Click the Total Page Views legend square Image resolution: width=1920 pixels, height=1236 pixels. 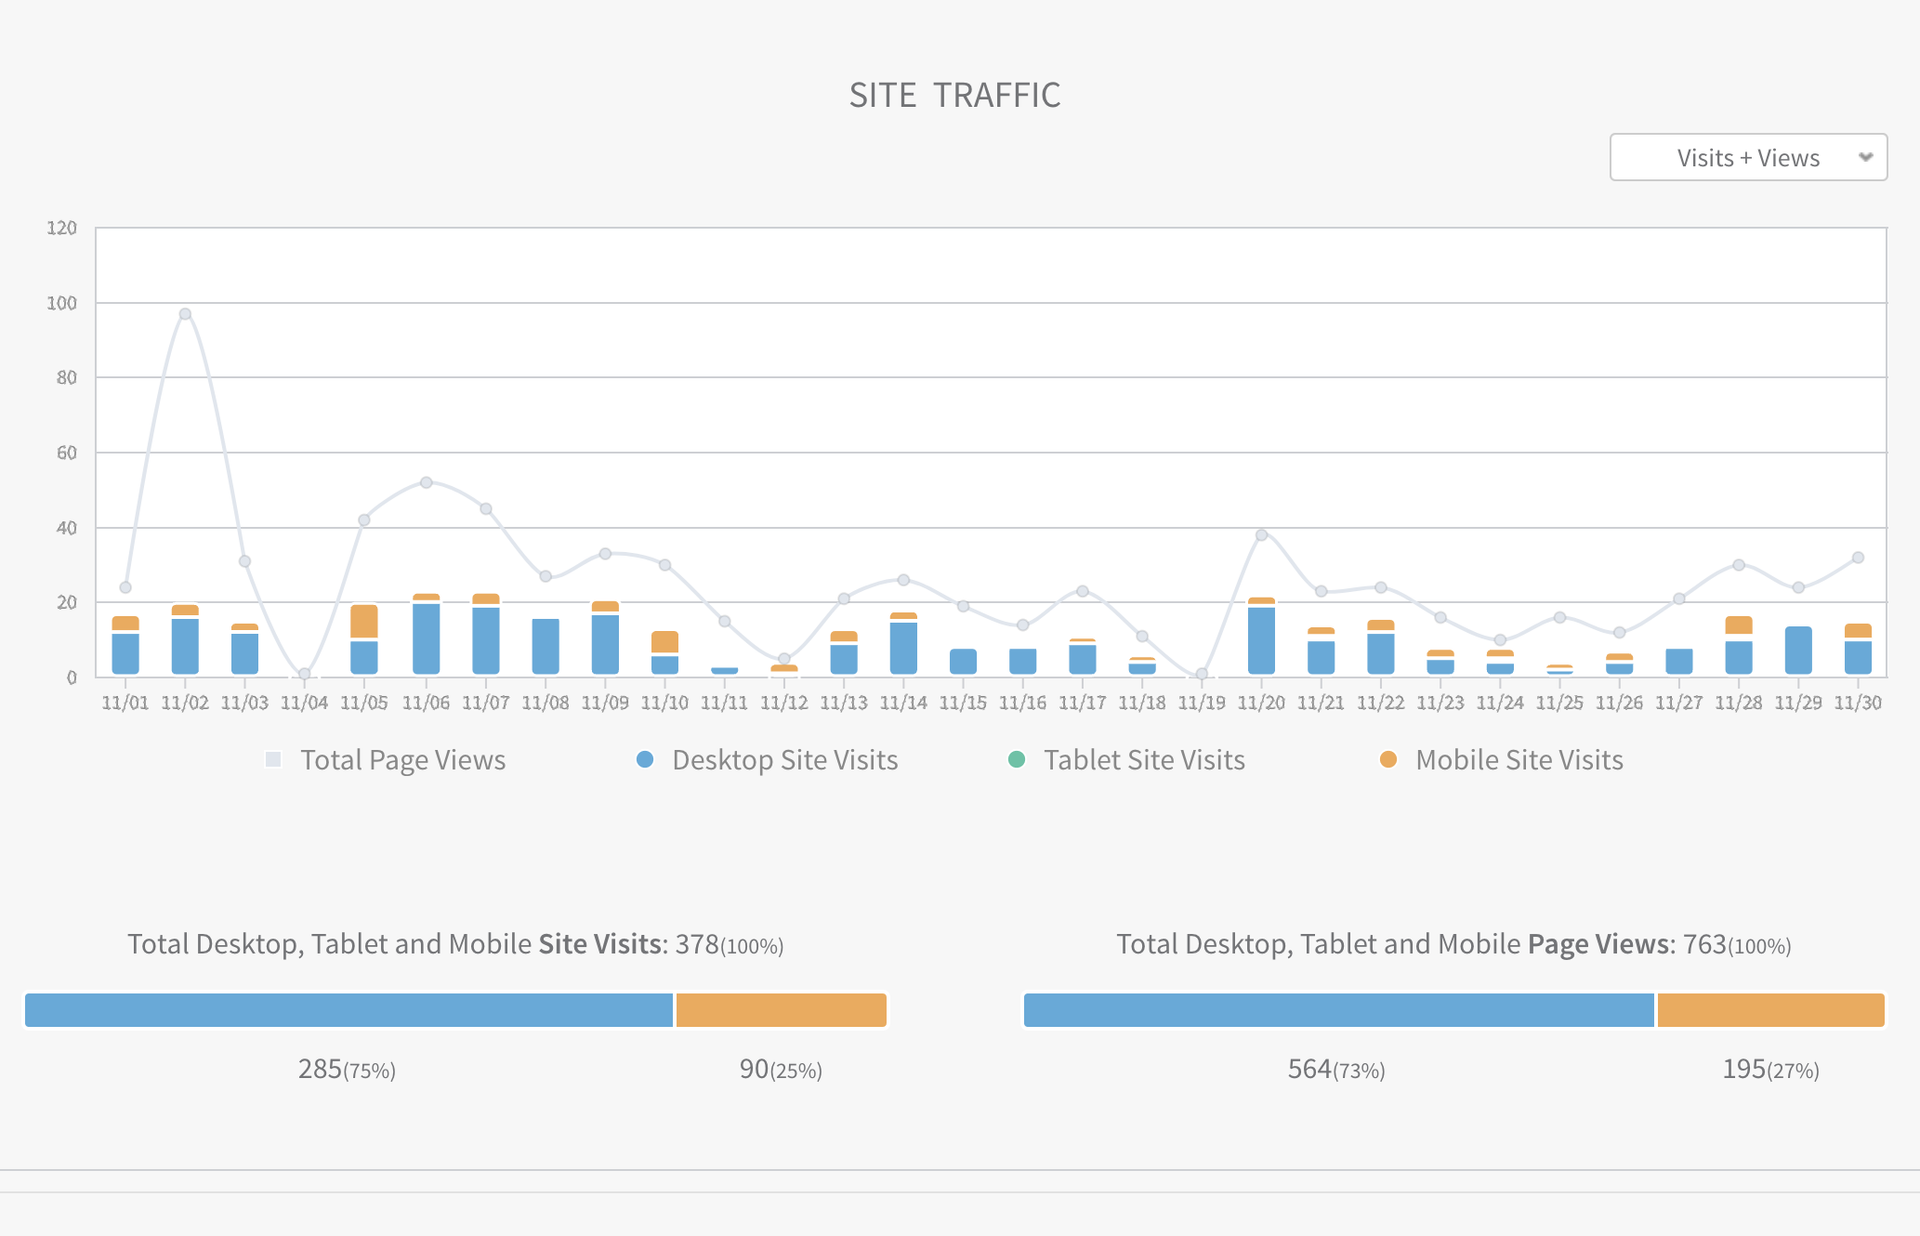pyautogui.click(x=273, y=760)
